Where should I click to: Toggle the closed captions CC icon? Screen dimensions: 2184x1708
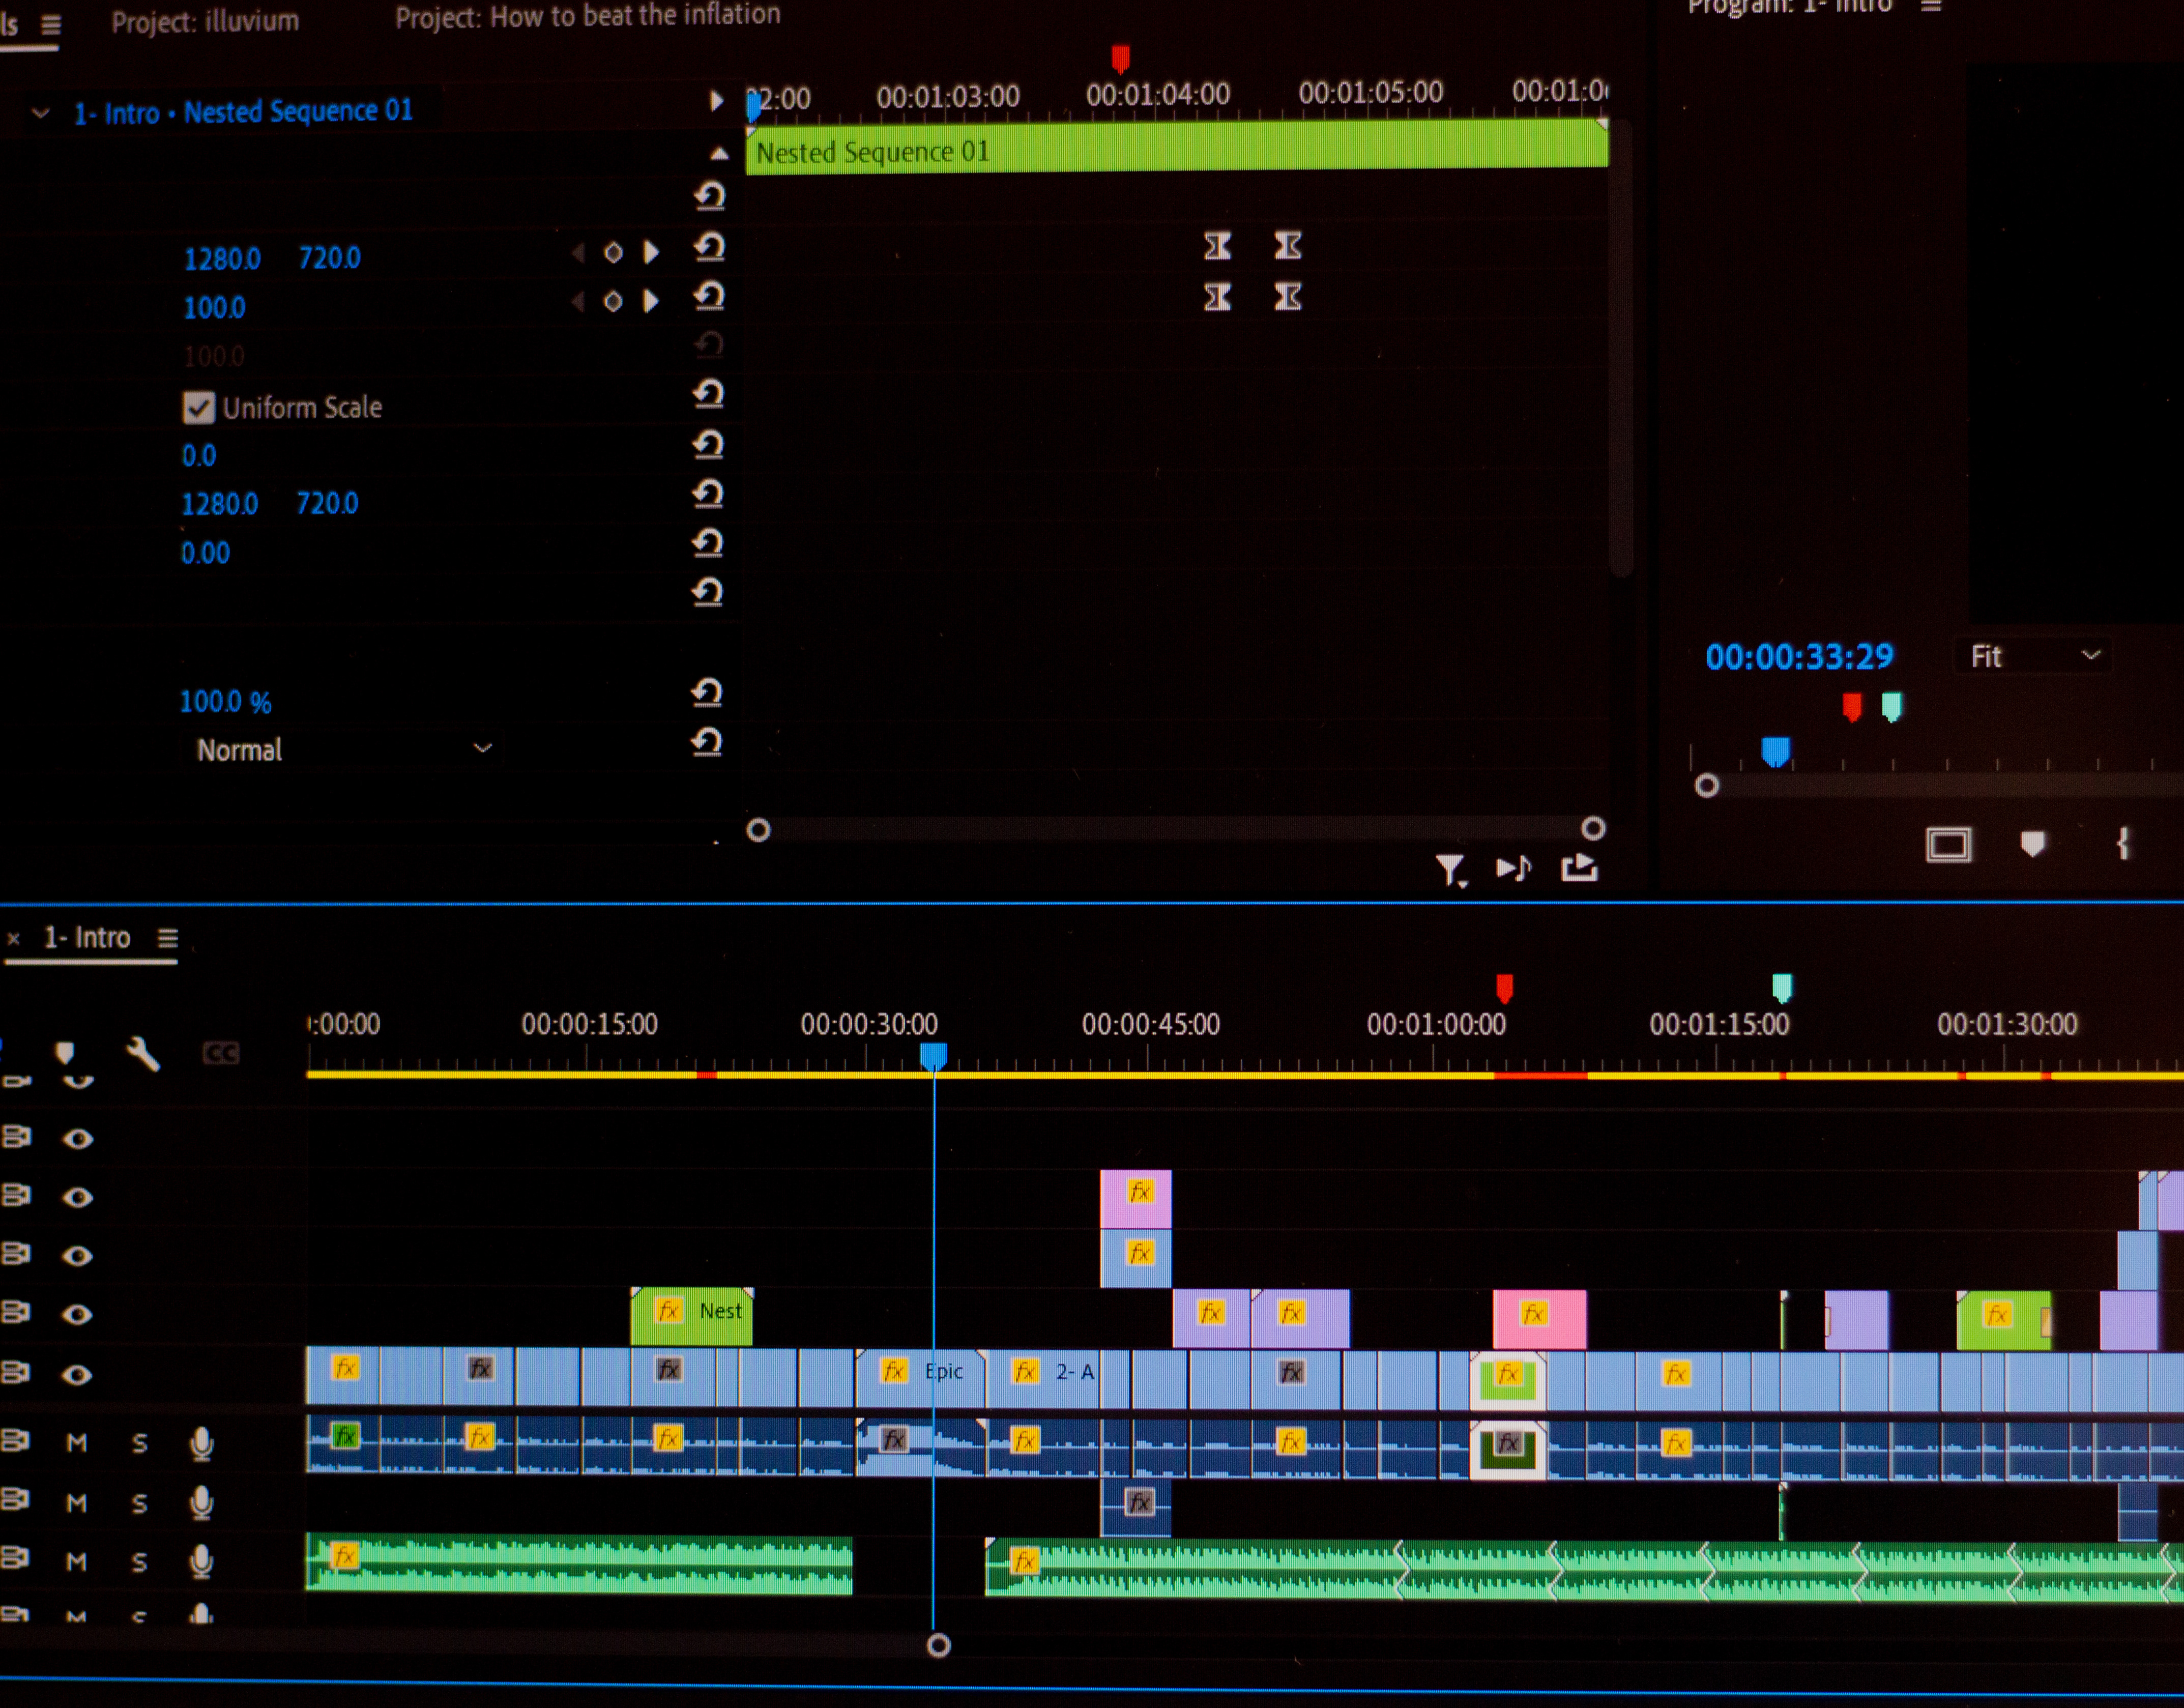[221, 1053]
